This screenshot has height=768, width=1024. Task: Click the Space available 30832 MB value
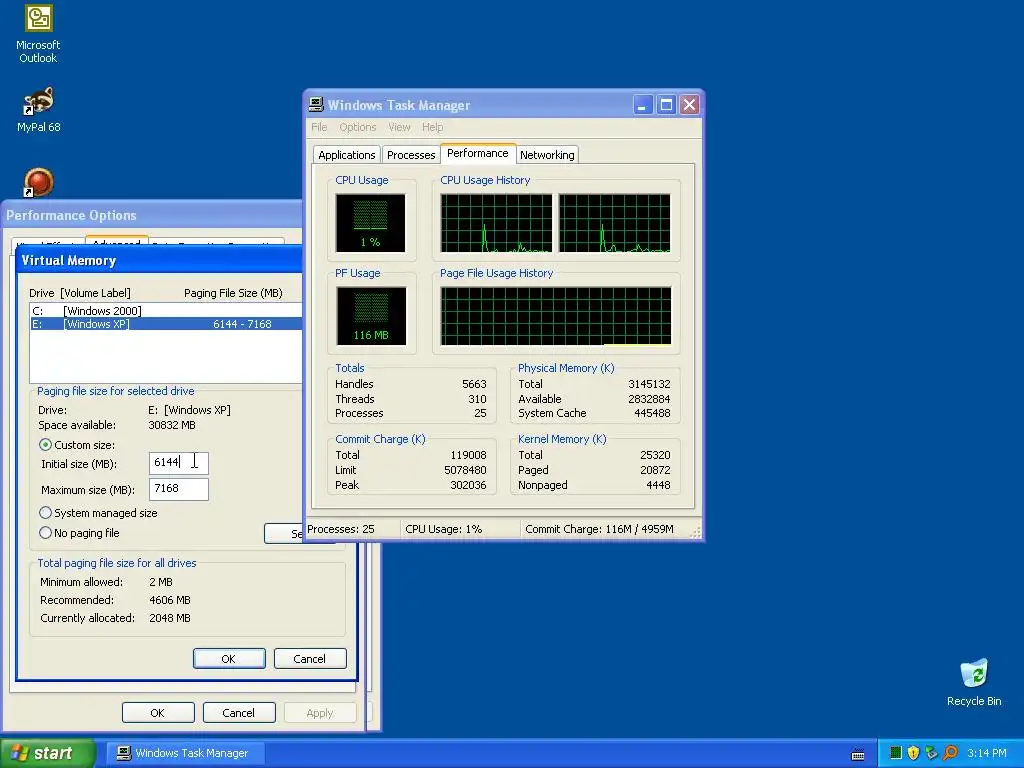click(172, 425)
